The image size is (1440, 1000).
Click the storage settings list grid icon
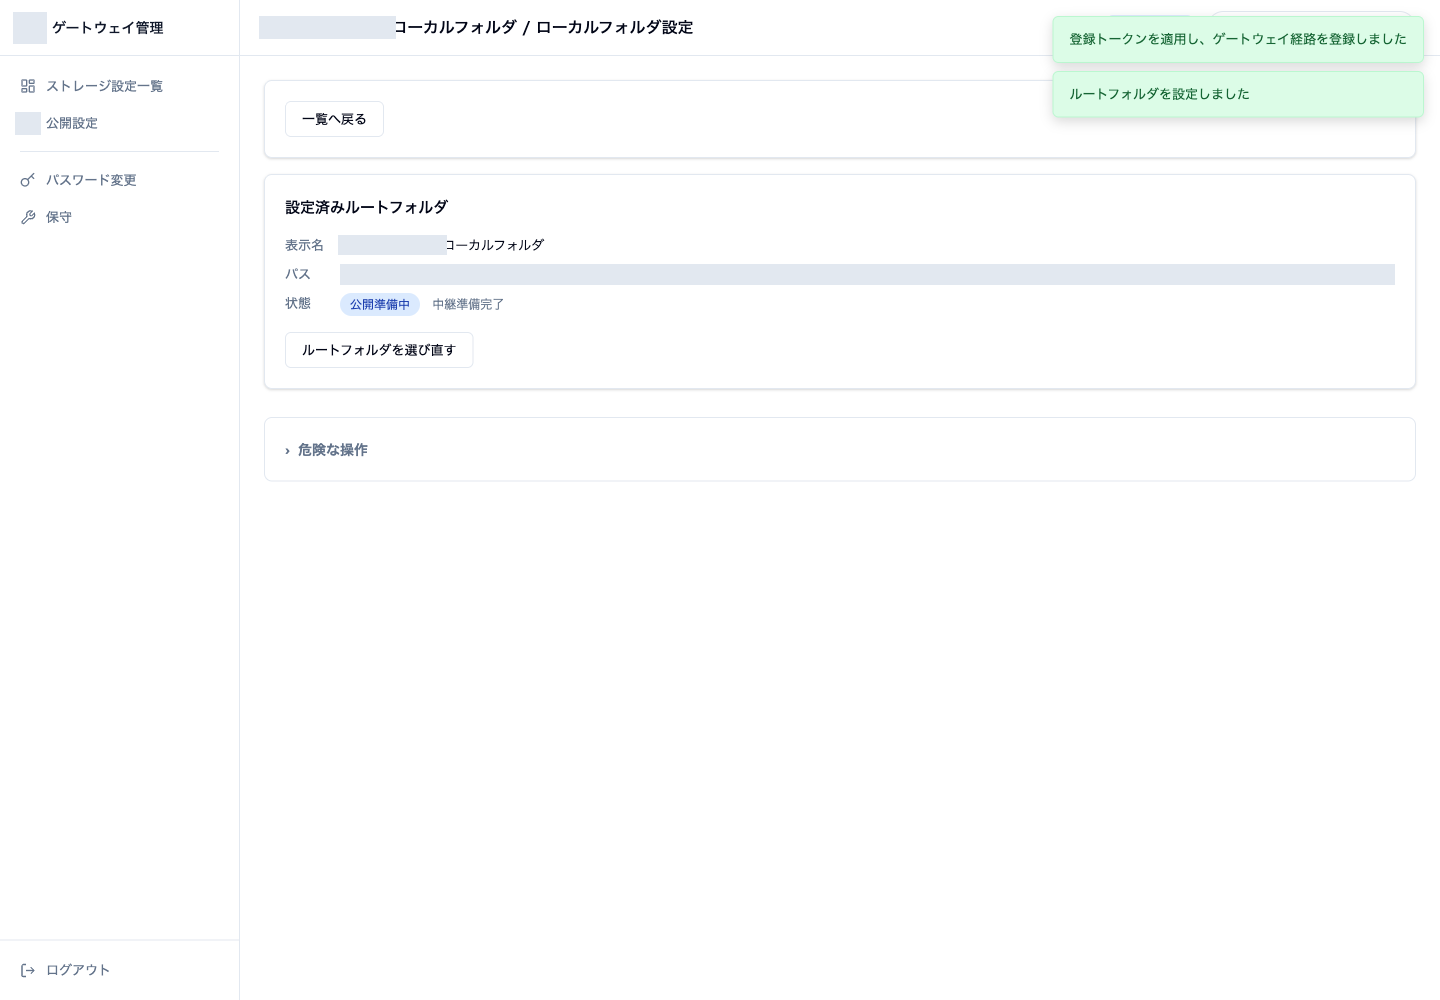tap(28, 86)
